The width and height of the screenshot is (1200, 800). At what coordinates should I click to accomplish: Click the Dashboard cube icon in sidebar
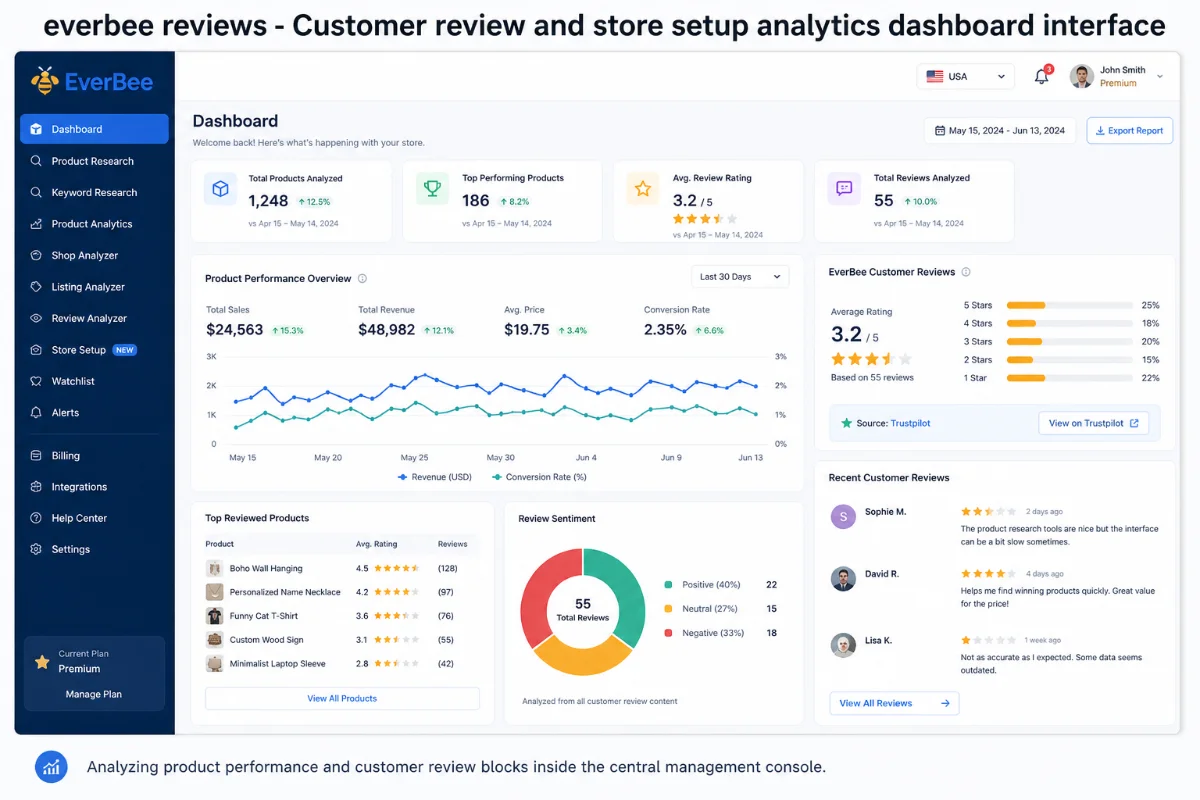point(36,129)
